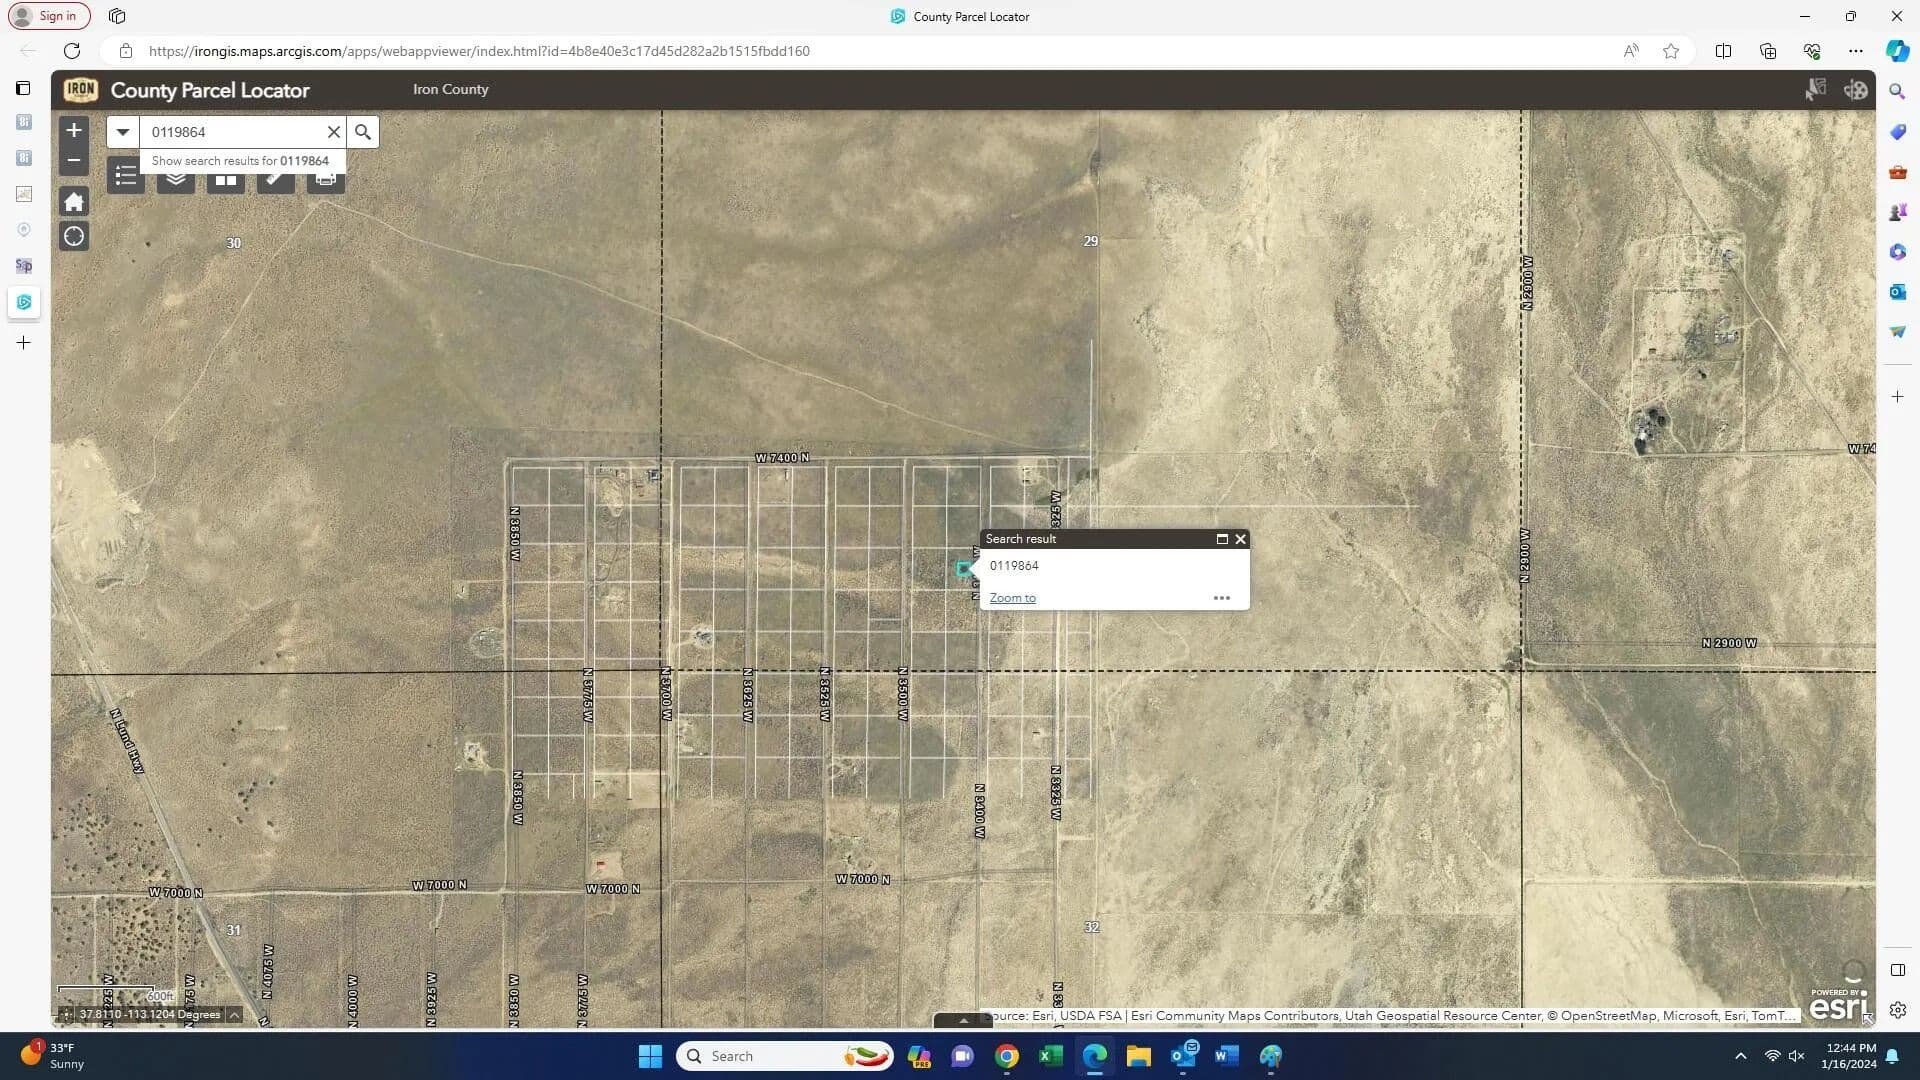The width and height of the screenshot is (1920, 1080).
Task: Expand the attribute table arrow at bottom
Action: (963, 1021)
